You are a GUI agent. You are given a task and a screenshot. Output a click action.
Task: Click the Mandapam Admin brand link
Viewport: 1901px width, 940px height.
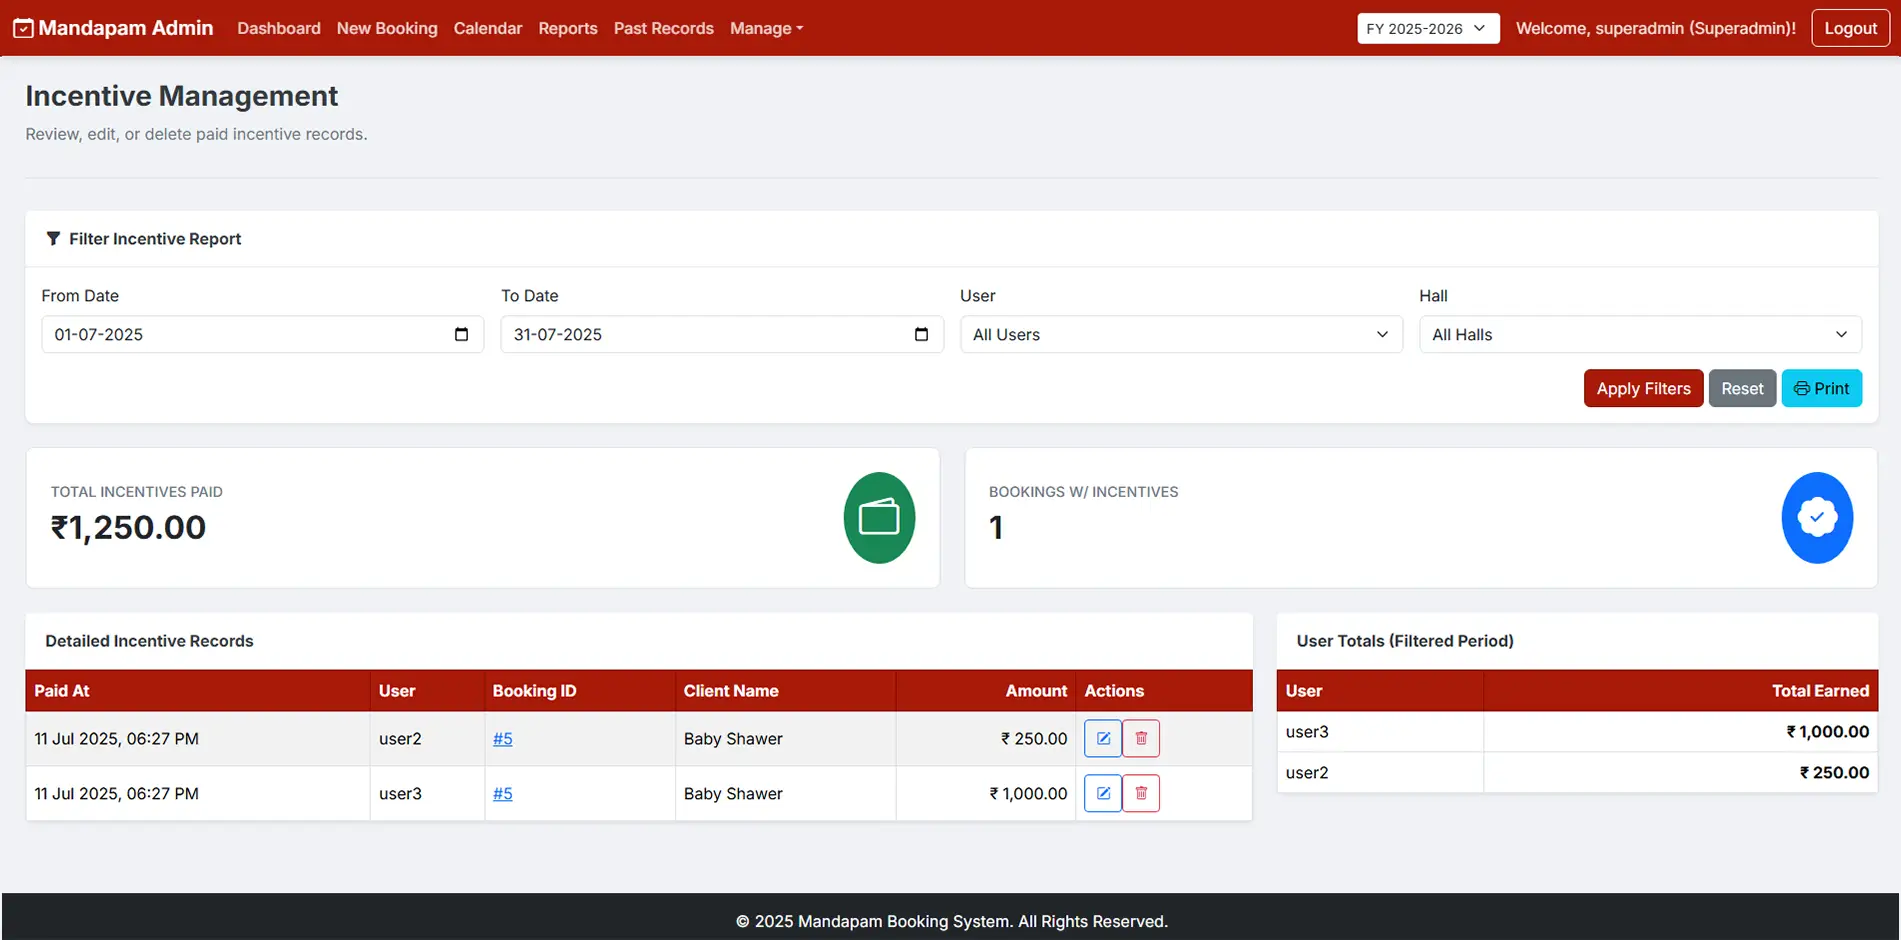tap(113, 28)
